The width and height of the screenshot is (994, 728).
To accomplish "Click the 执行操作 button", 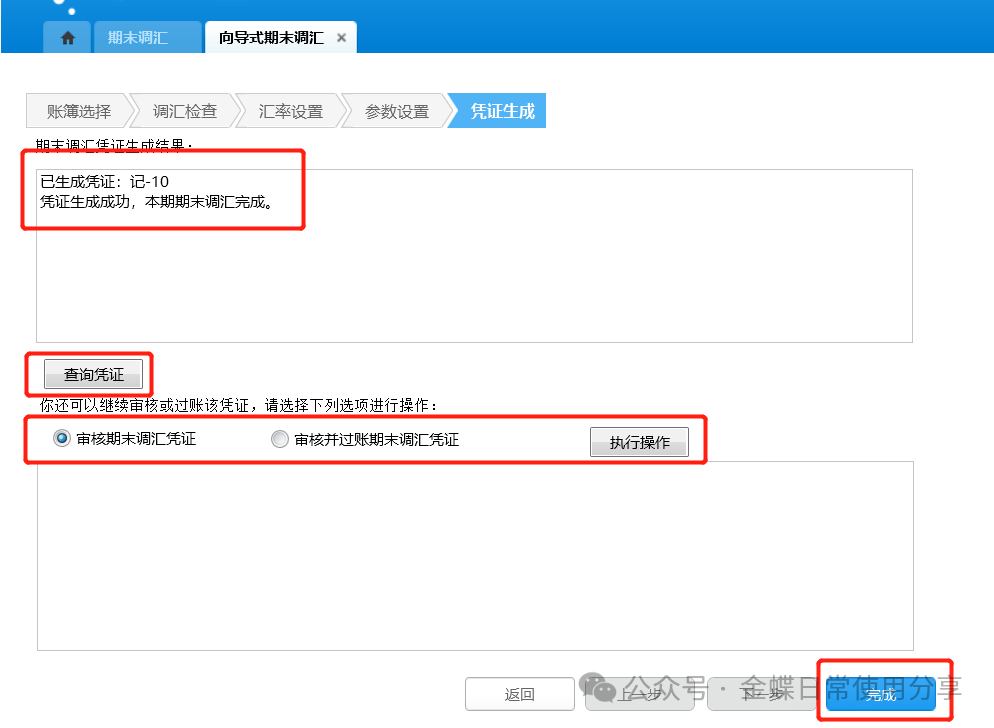I will point(639,442).
